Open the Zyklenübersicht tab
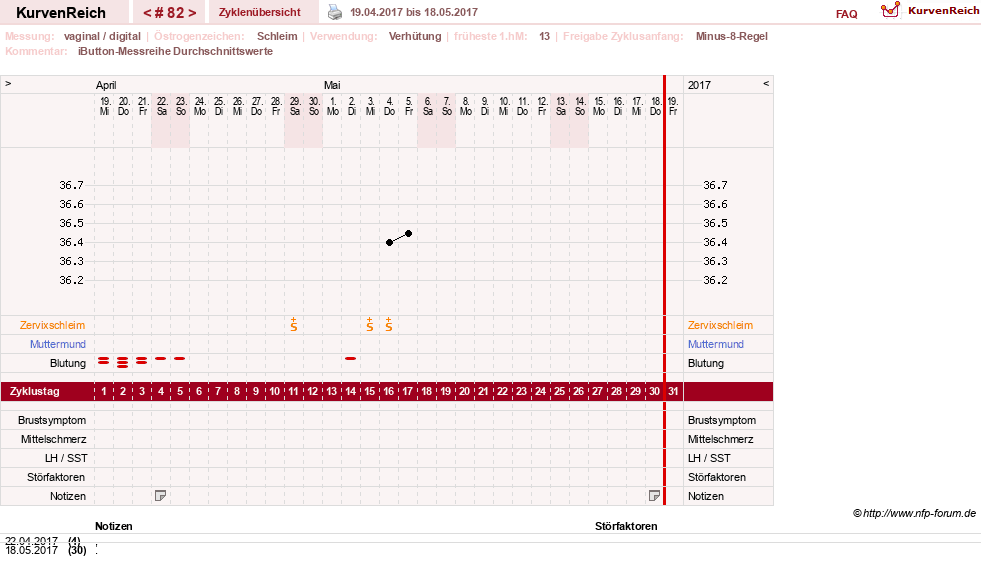The width and height of the screenshot is (981, 585). point(260,12)
